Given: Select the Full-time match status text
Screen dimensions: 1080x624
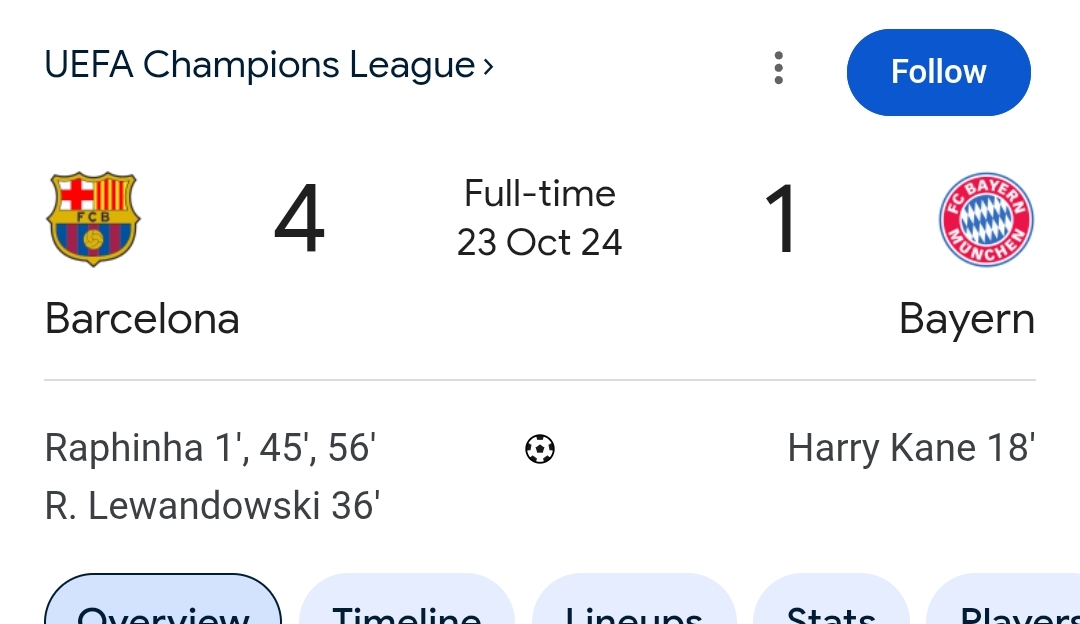Looking at the screenshot, I should tap(540, 193).
